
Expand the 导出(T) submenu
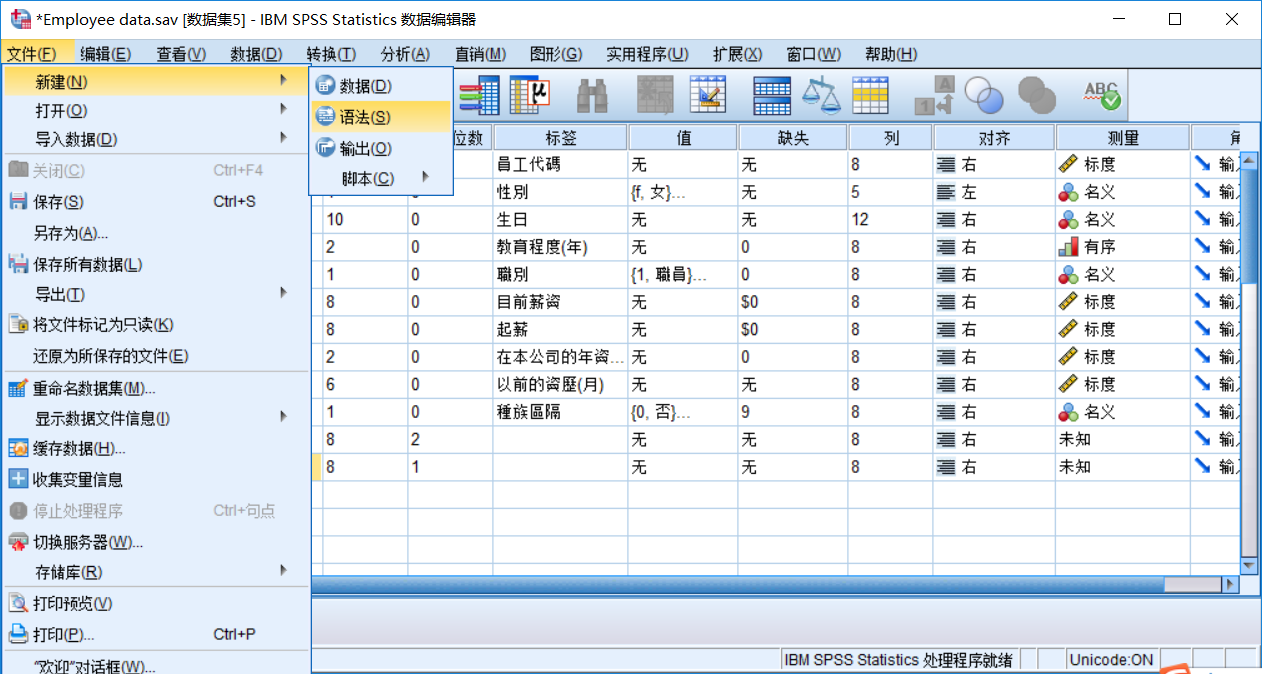point(155,294)
